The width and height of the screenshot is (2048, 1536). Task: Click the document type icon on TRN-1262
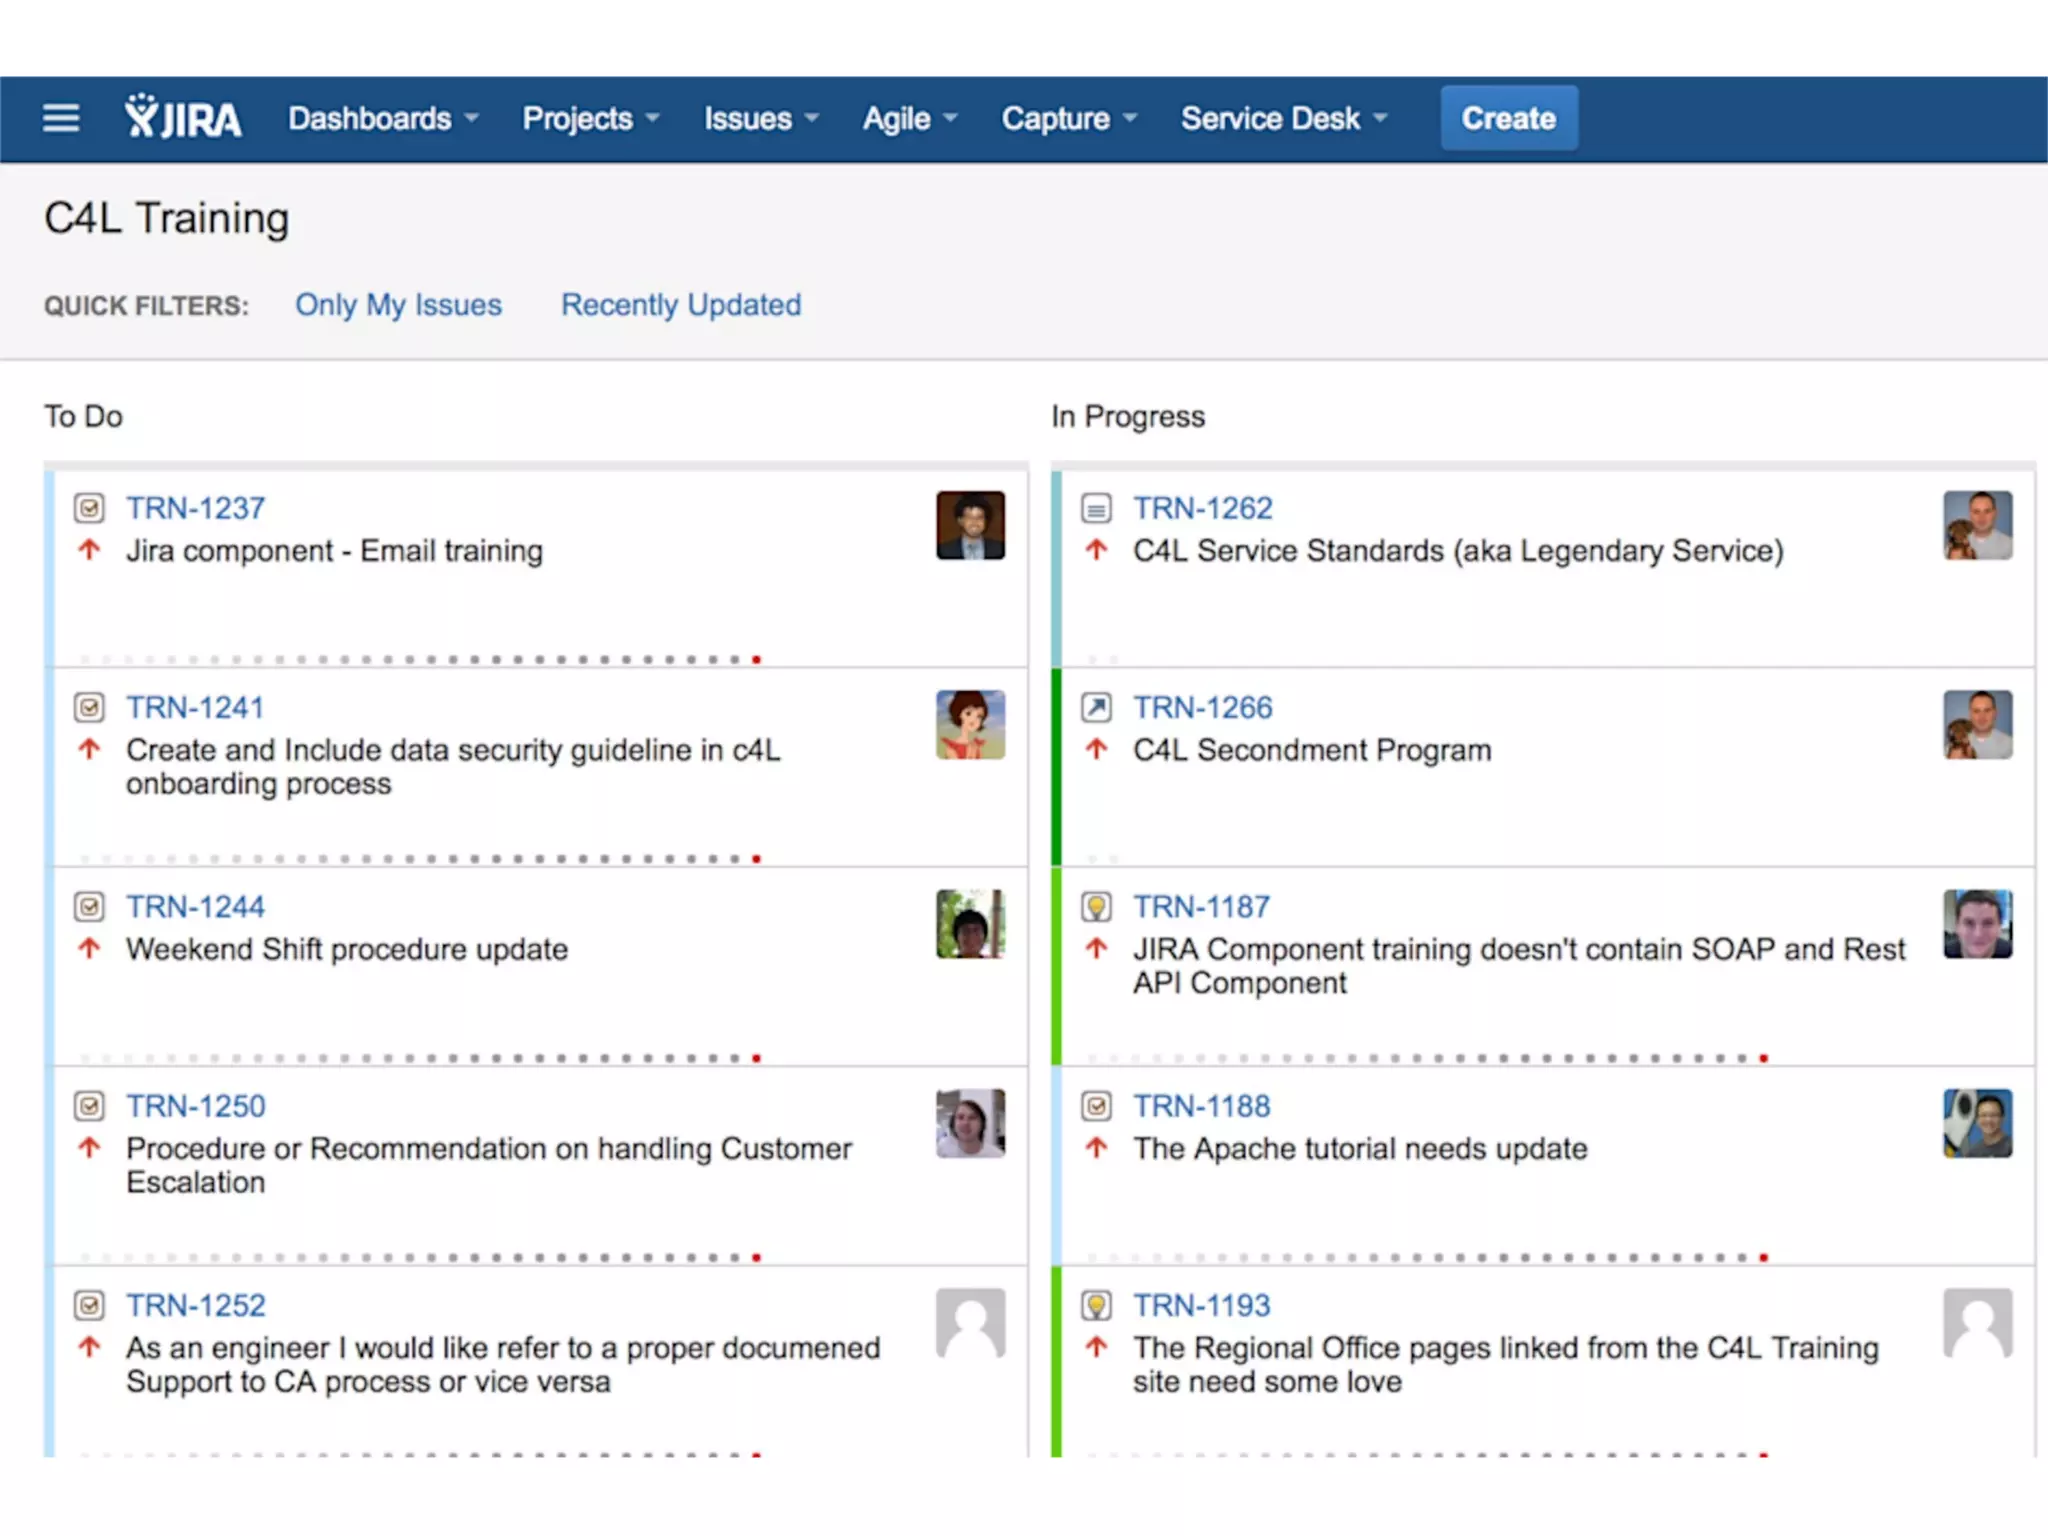[x=1096, y=508]
